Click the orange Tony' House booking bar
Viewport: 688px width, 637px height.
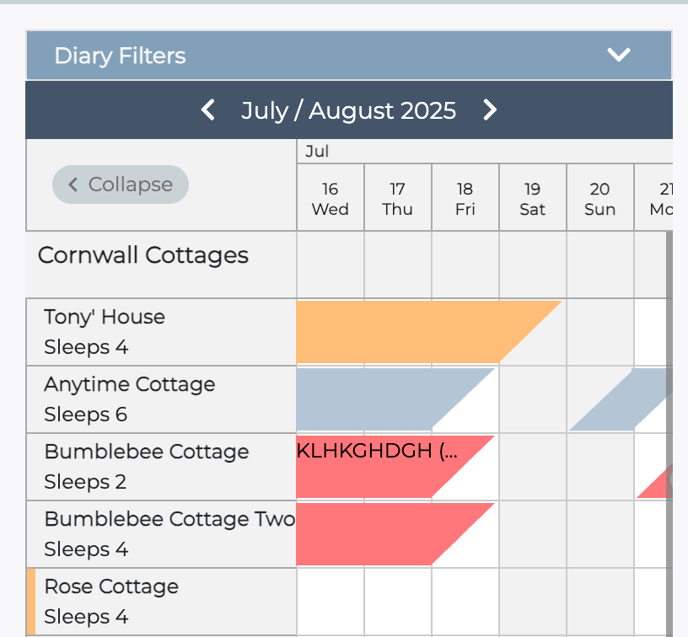[400, 331]
